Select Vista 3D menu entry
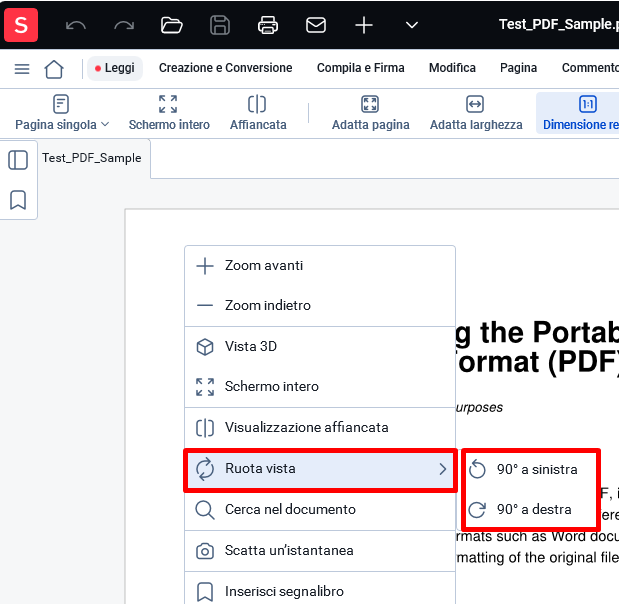The image size is (619, 604). coord(320,347)
